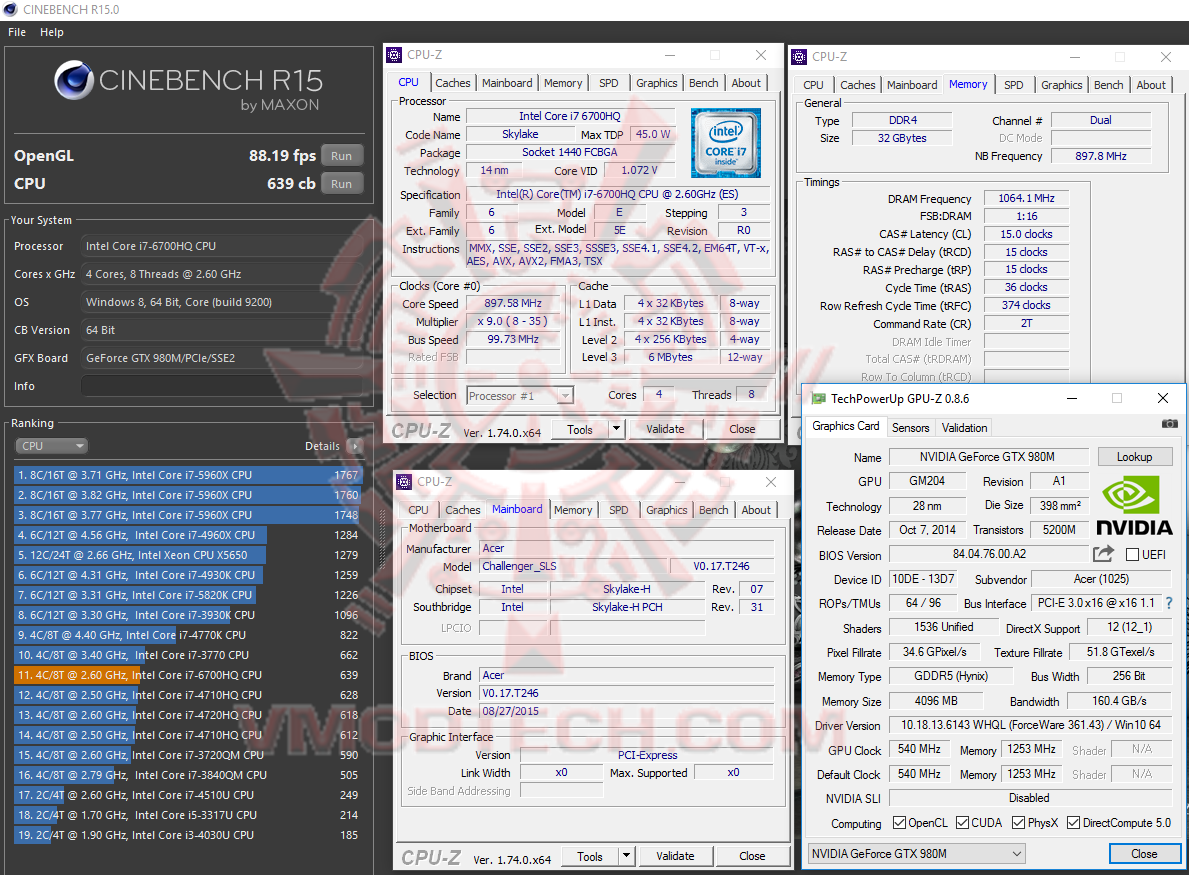1189x875 pixels.
Task: Open the Help menu in Cinebench
Action: tap(52, 32)
